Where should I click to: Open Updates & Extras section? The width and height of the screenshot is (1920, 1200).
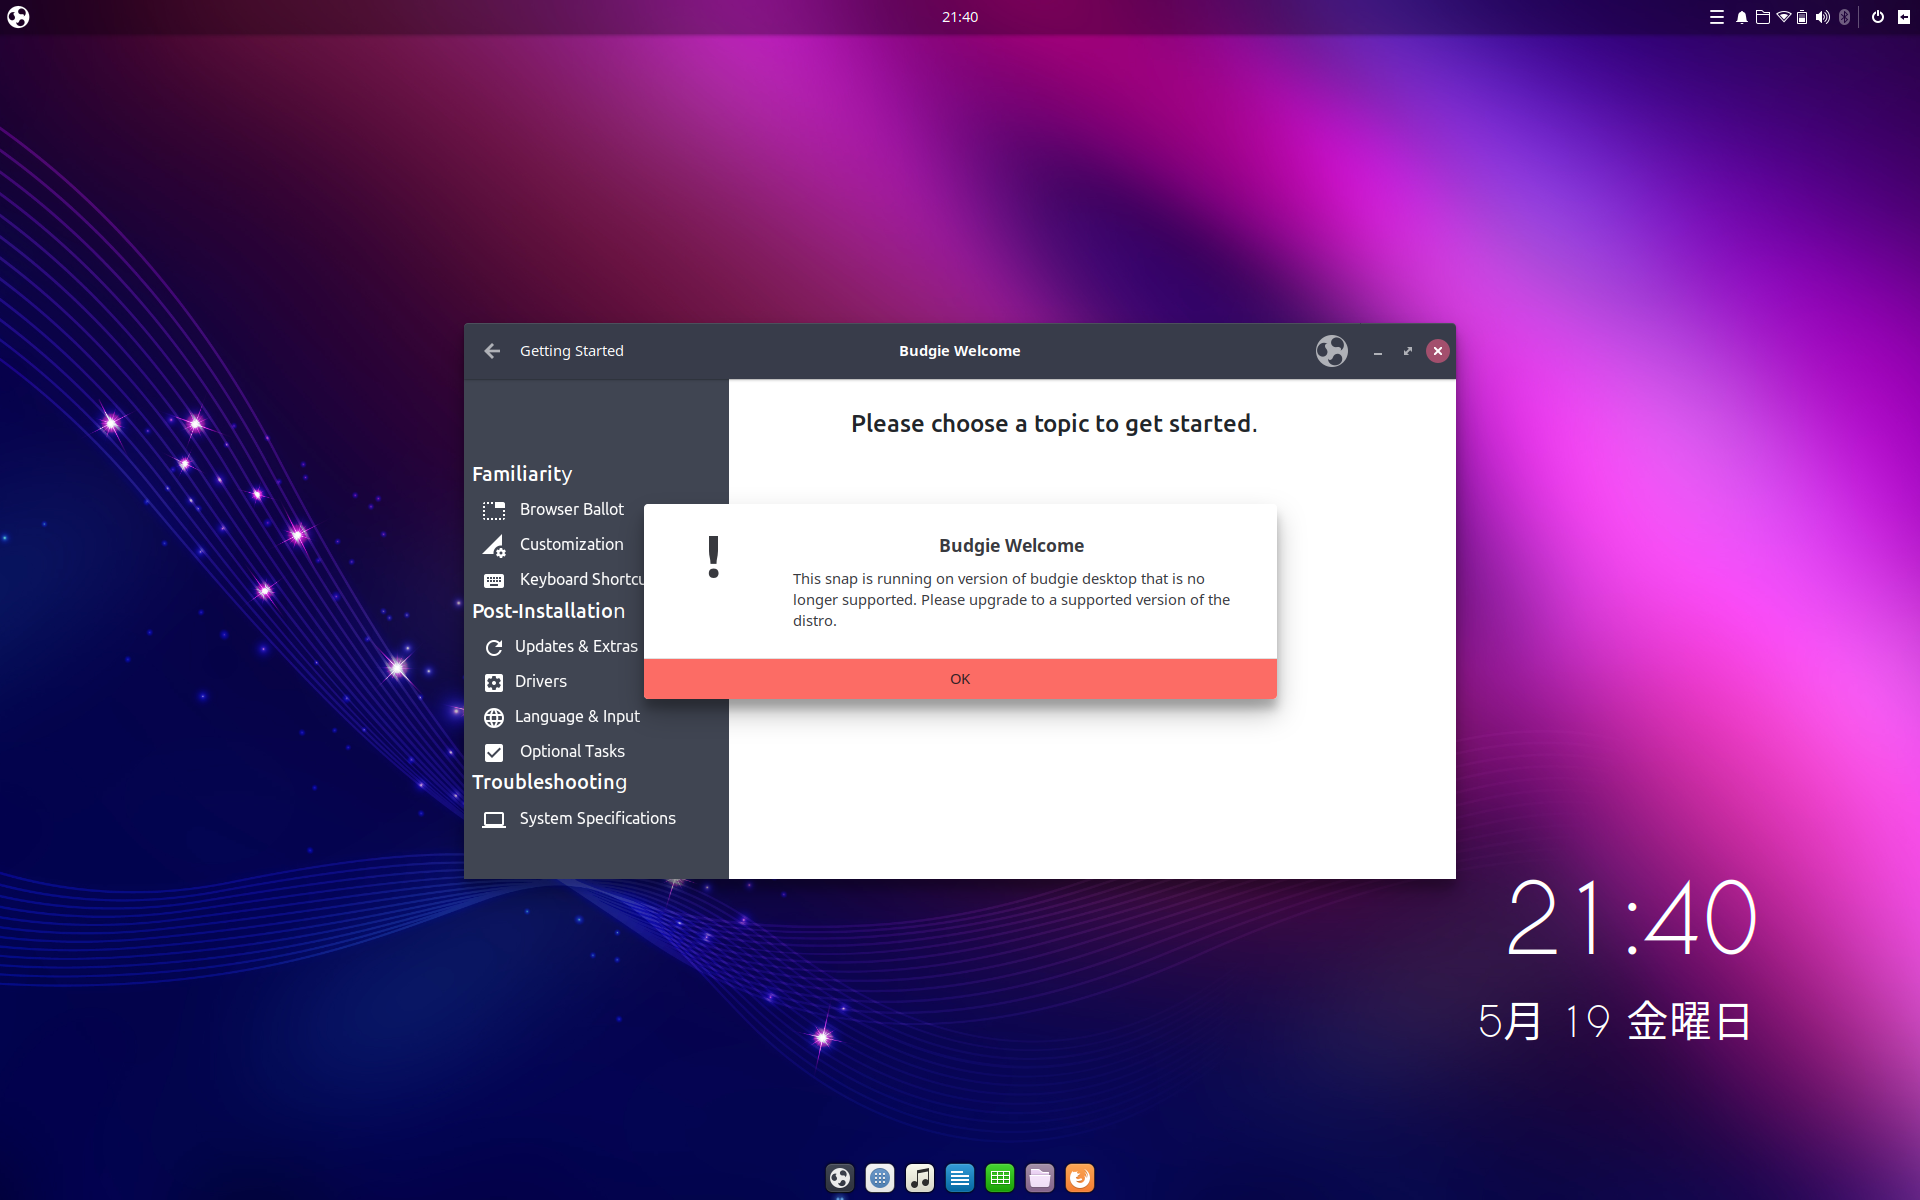click(x=575, y=647)
